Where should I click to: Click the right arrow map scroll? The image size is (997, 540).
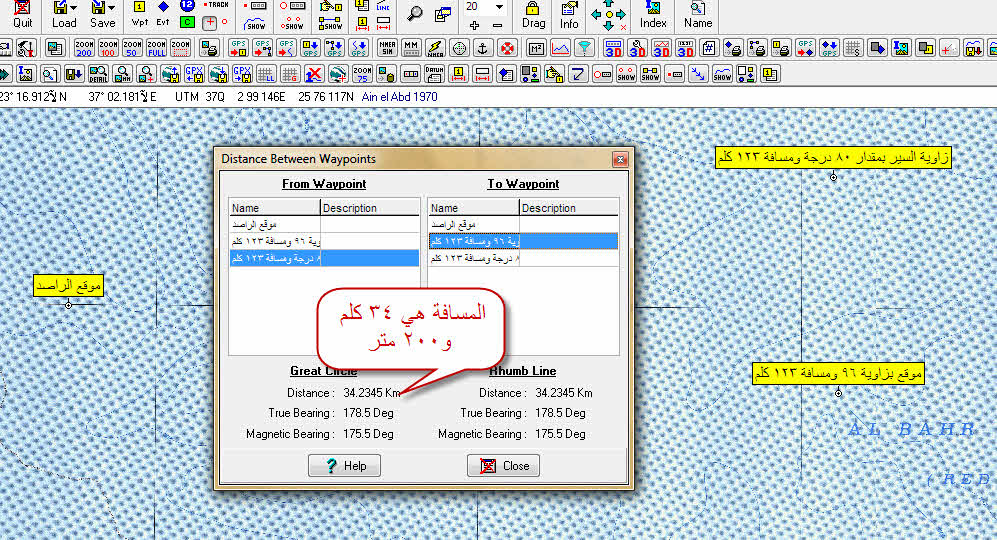tap(621, 14)
